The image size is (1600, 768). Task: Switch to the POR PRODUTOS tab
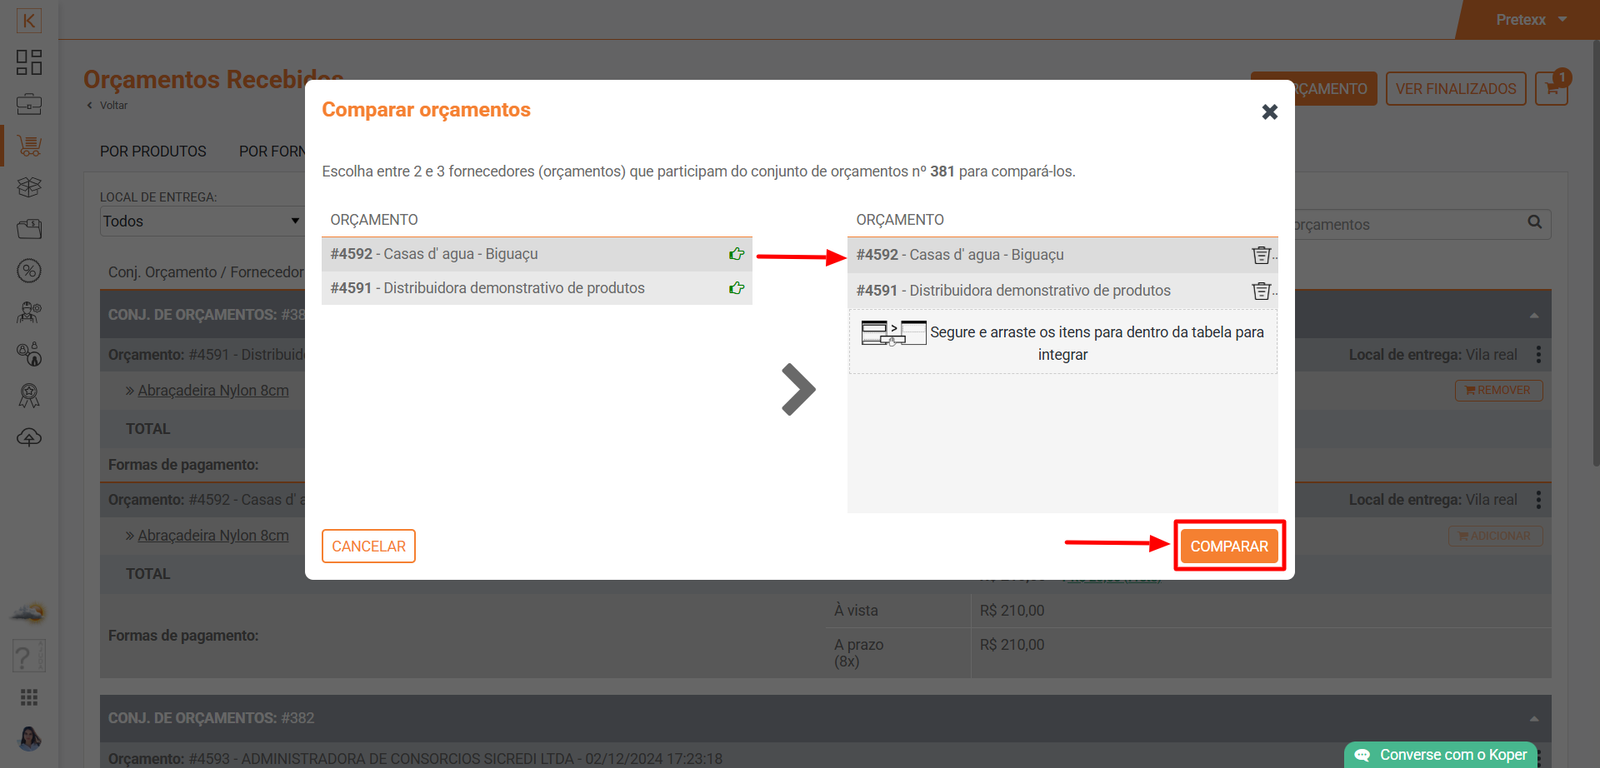click(153, 151)
